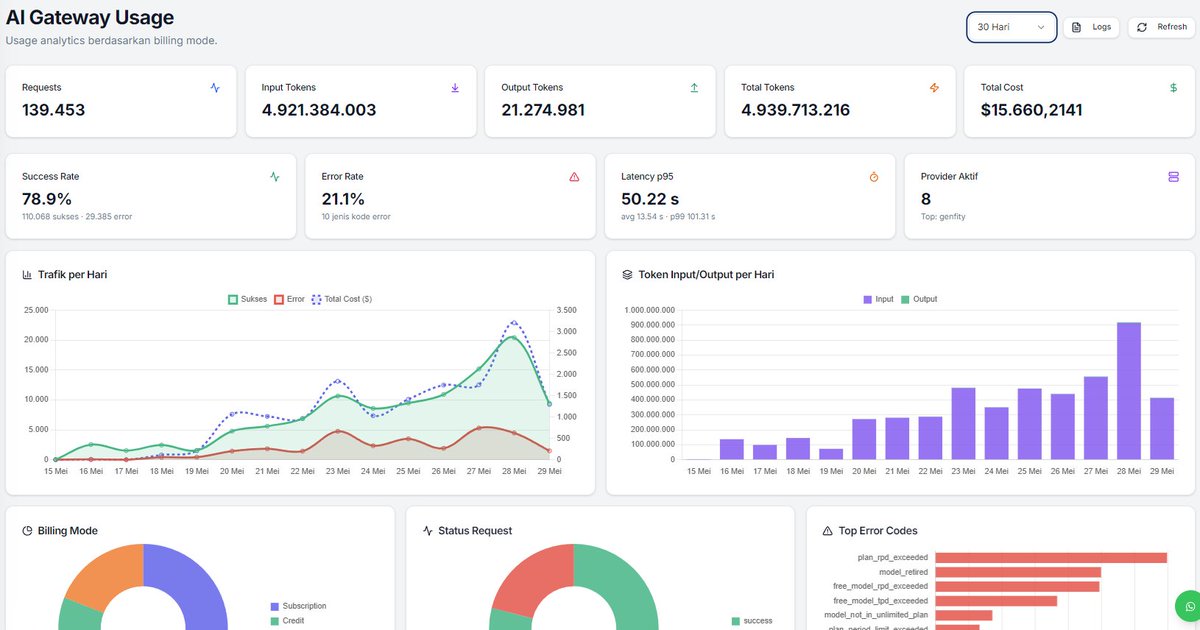Click the pulse icon on Requests card

(215, 88)
